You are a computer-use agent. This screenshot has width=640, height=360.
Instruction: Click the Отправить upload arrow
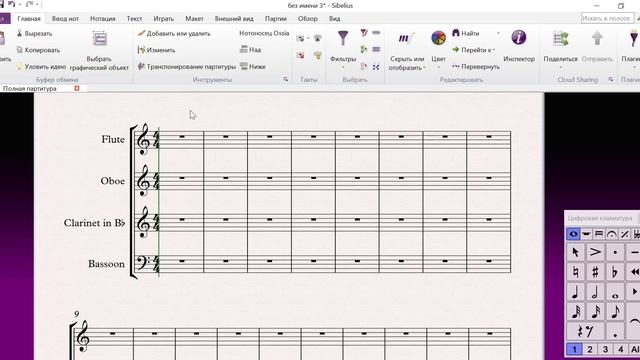[597, 39]
